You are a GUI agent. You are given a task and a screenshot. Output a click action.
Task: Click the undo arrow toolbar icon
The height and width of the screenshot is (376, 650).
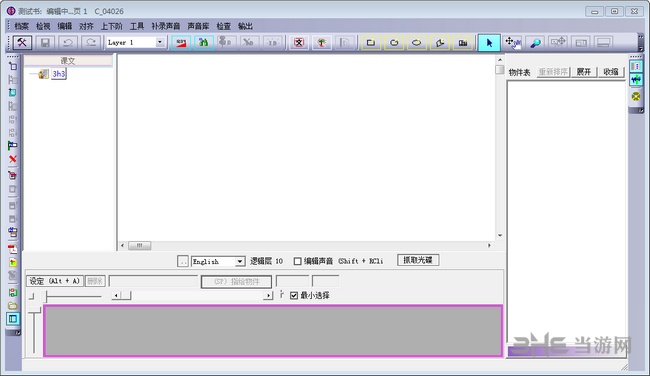68,42
